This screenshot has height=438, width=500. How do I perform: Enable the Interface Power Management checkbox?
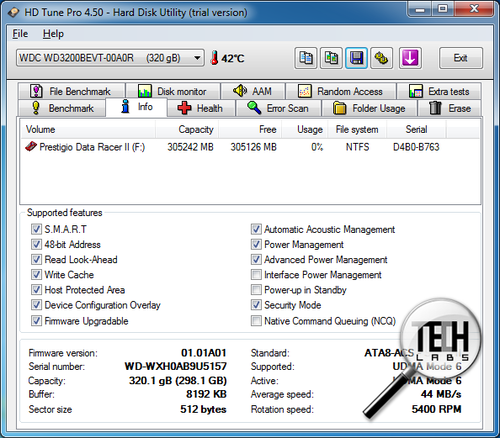point(256,274)
